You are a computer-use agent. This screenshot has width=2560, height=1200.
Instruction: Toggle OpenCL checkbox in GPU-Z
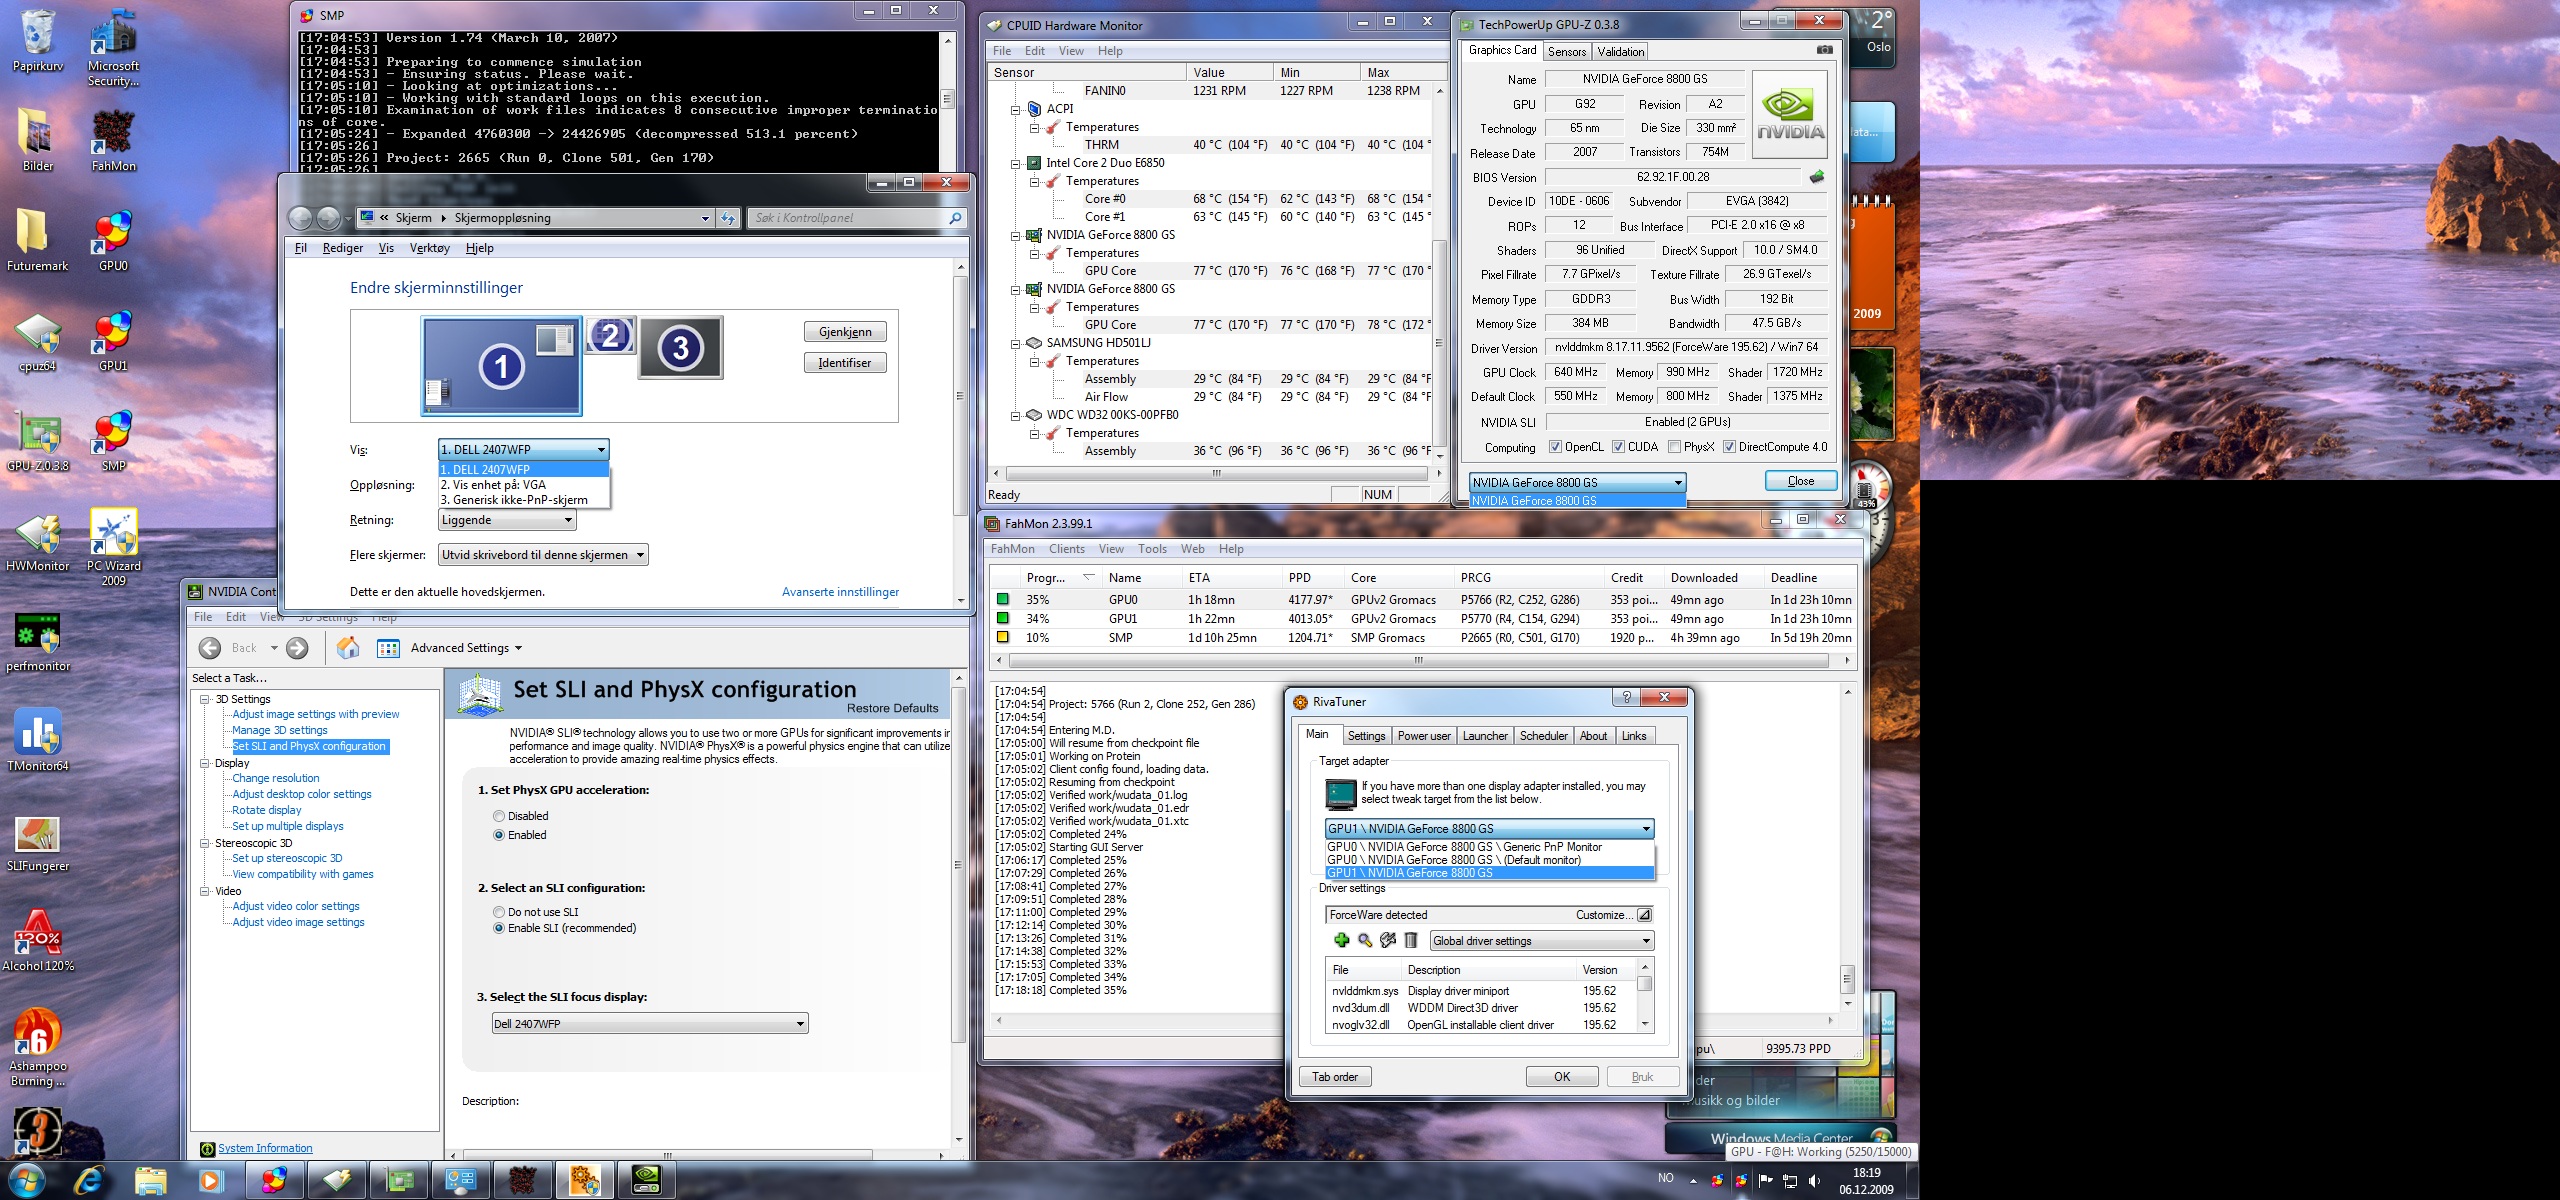[1555, 447]
